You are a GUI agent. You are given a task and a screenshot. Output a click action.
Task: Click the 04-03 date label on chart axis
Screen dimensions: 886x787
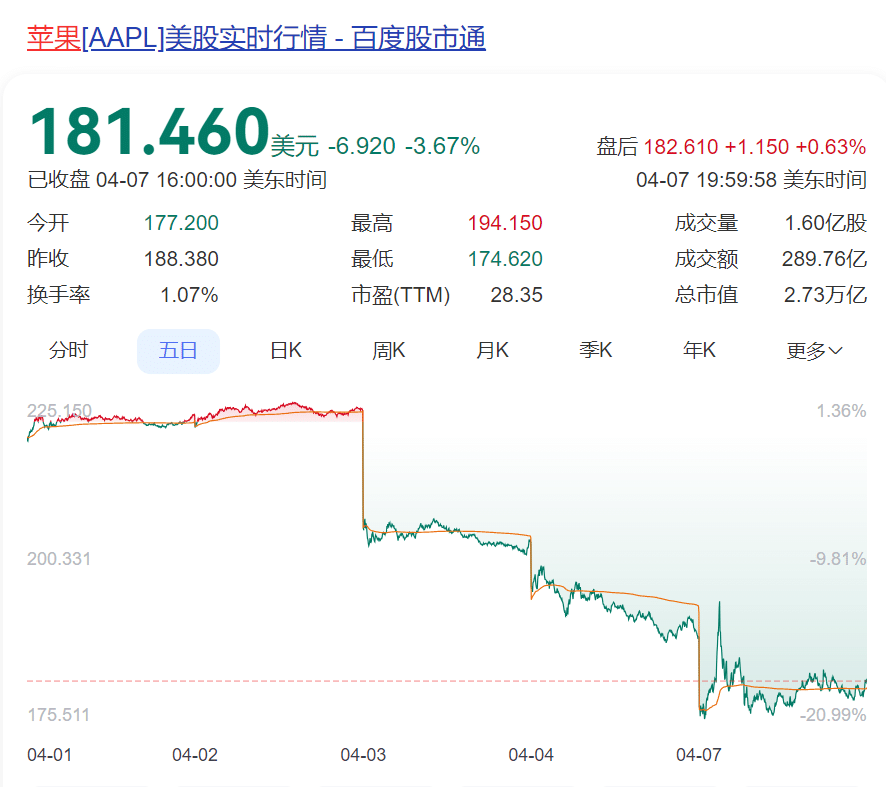coord(363,754)
